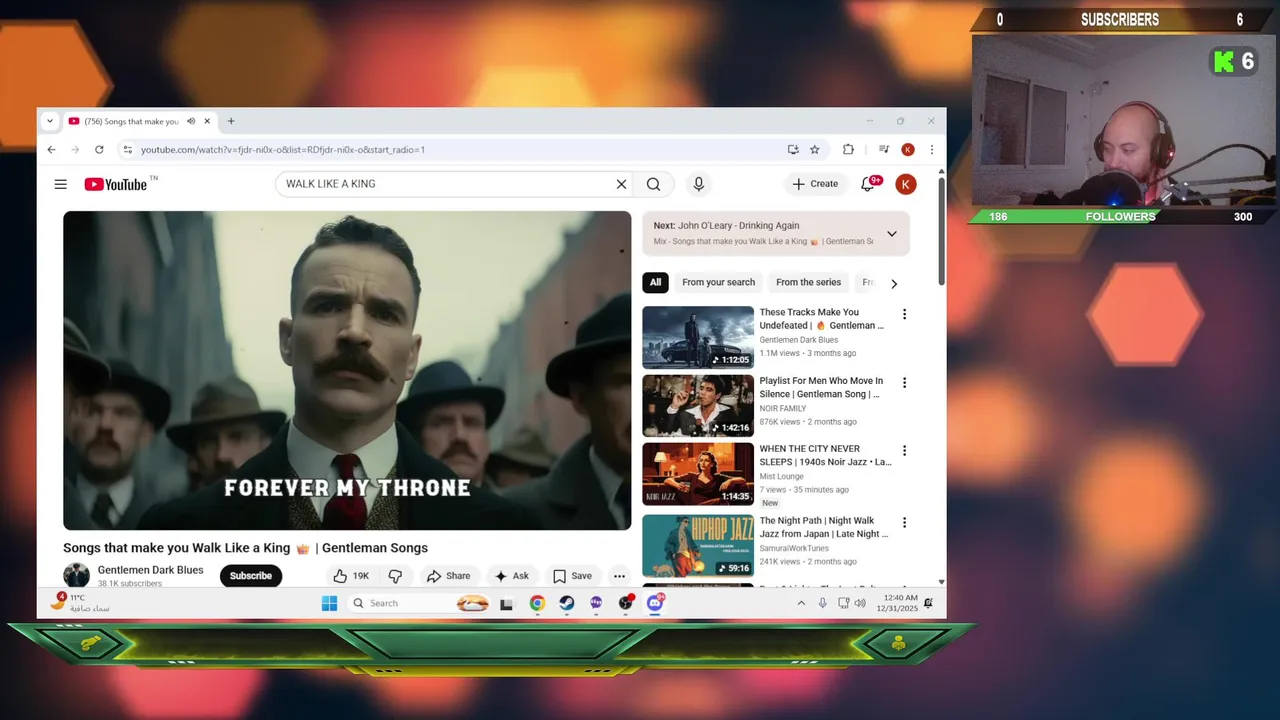
Task: Show hidden system tray icons
Action: coord(801,603)
